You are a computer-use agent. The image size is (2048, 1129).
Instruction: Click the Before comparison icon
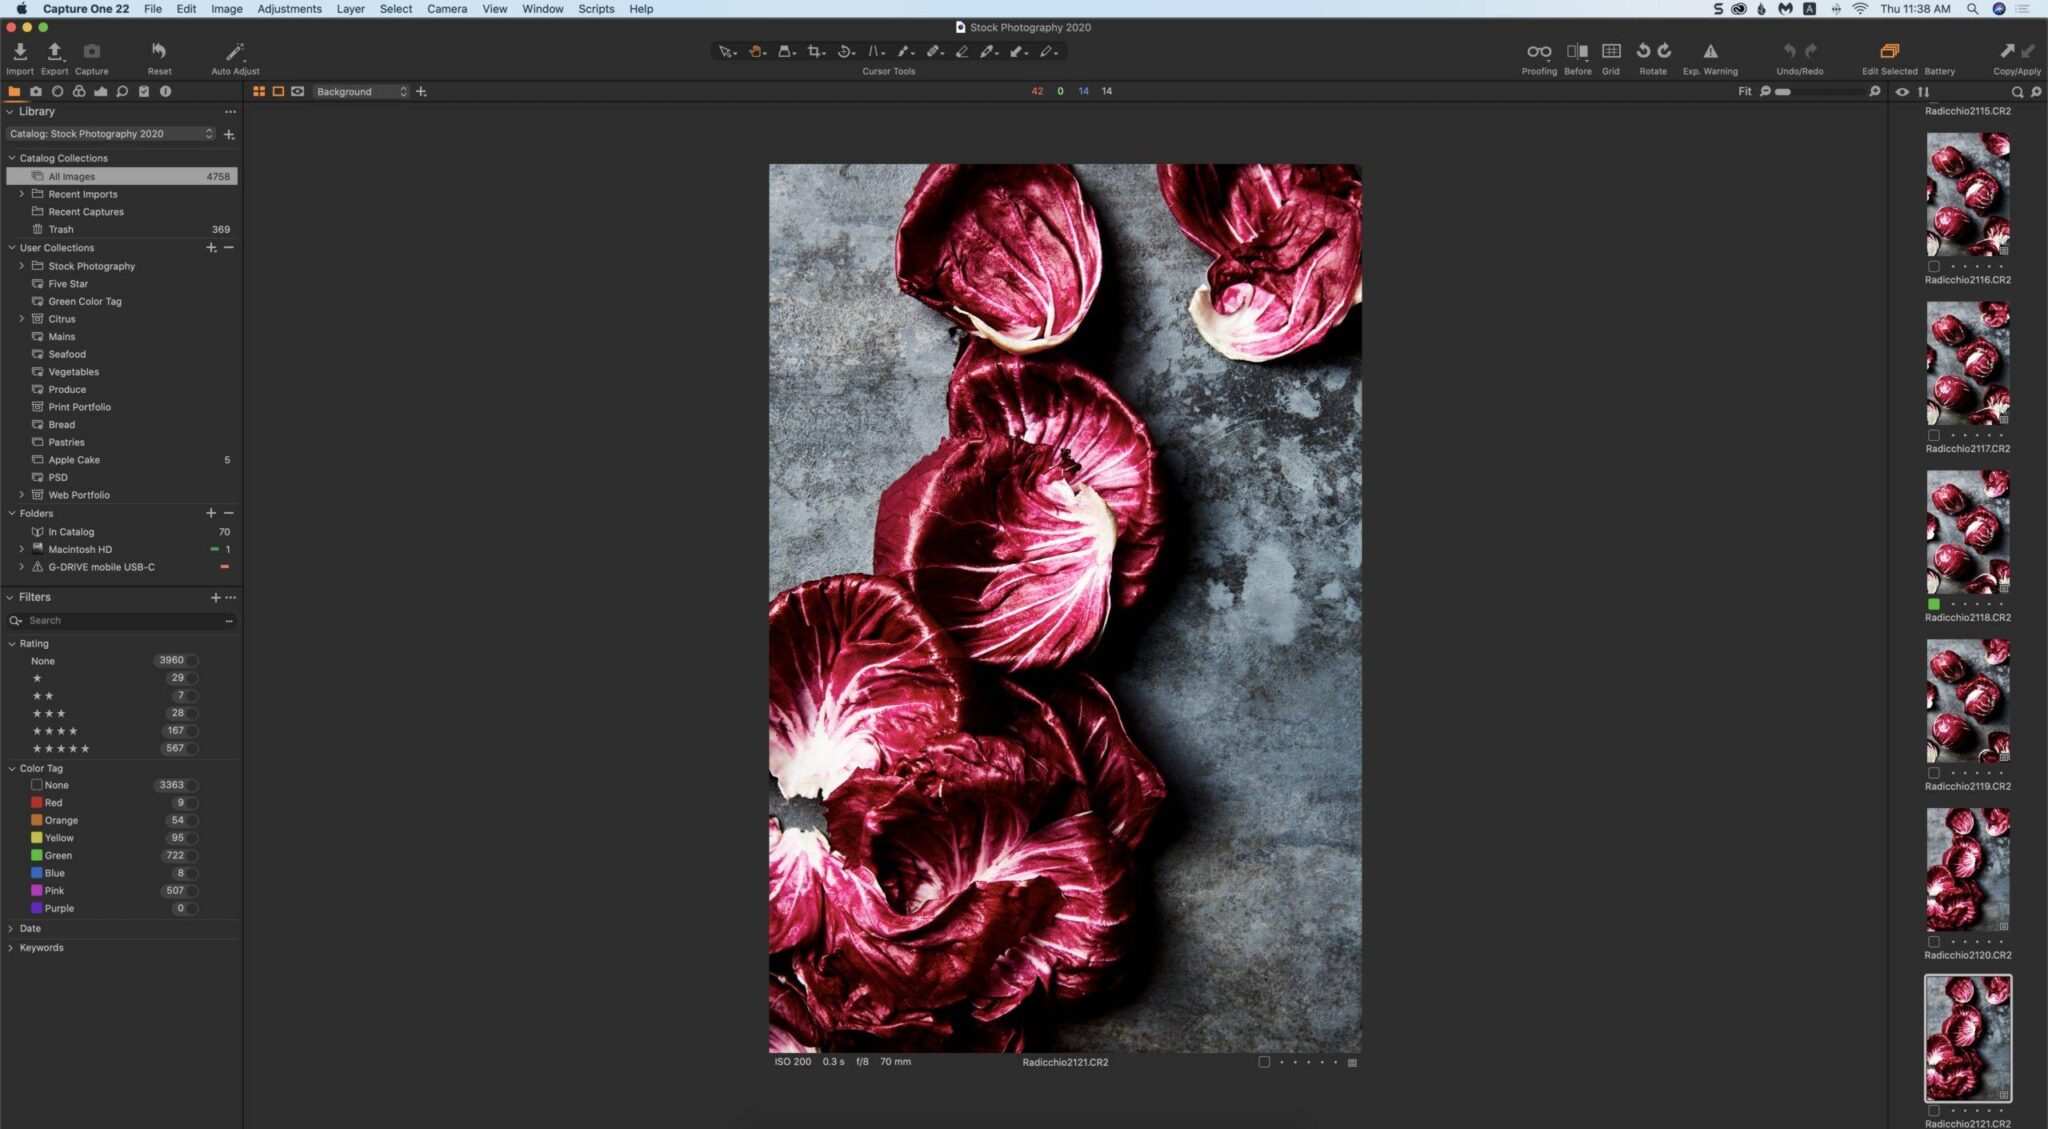coord(1577,51)
